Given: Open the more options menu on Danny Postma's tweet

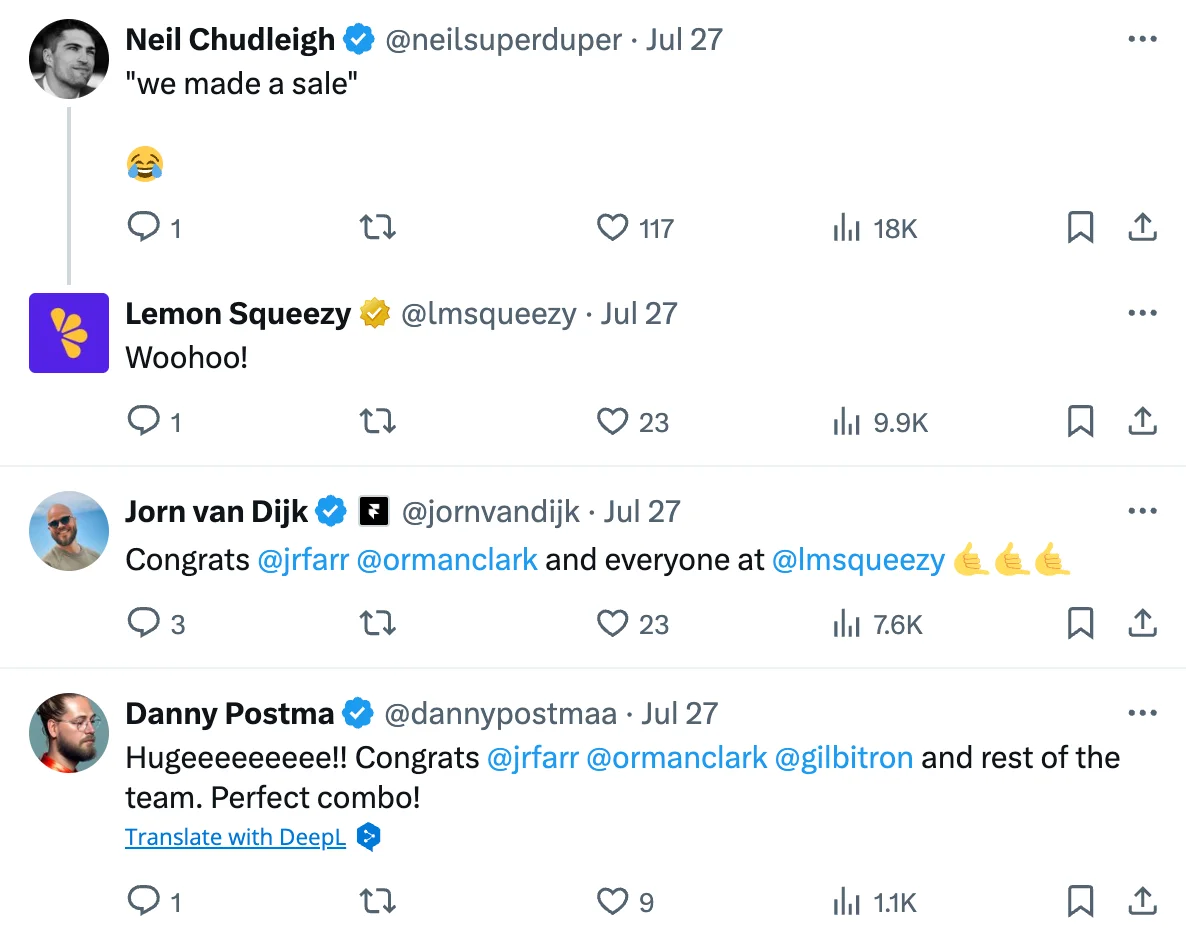Looking at the screenshot, I should click(1141, 712).
